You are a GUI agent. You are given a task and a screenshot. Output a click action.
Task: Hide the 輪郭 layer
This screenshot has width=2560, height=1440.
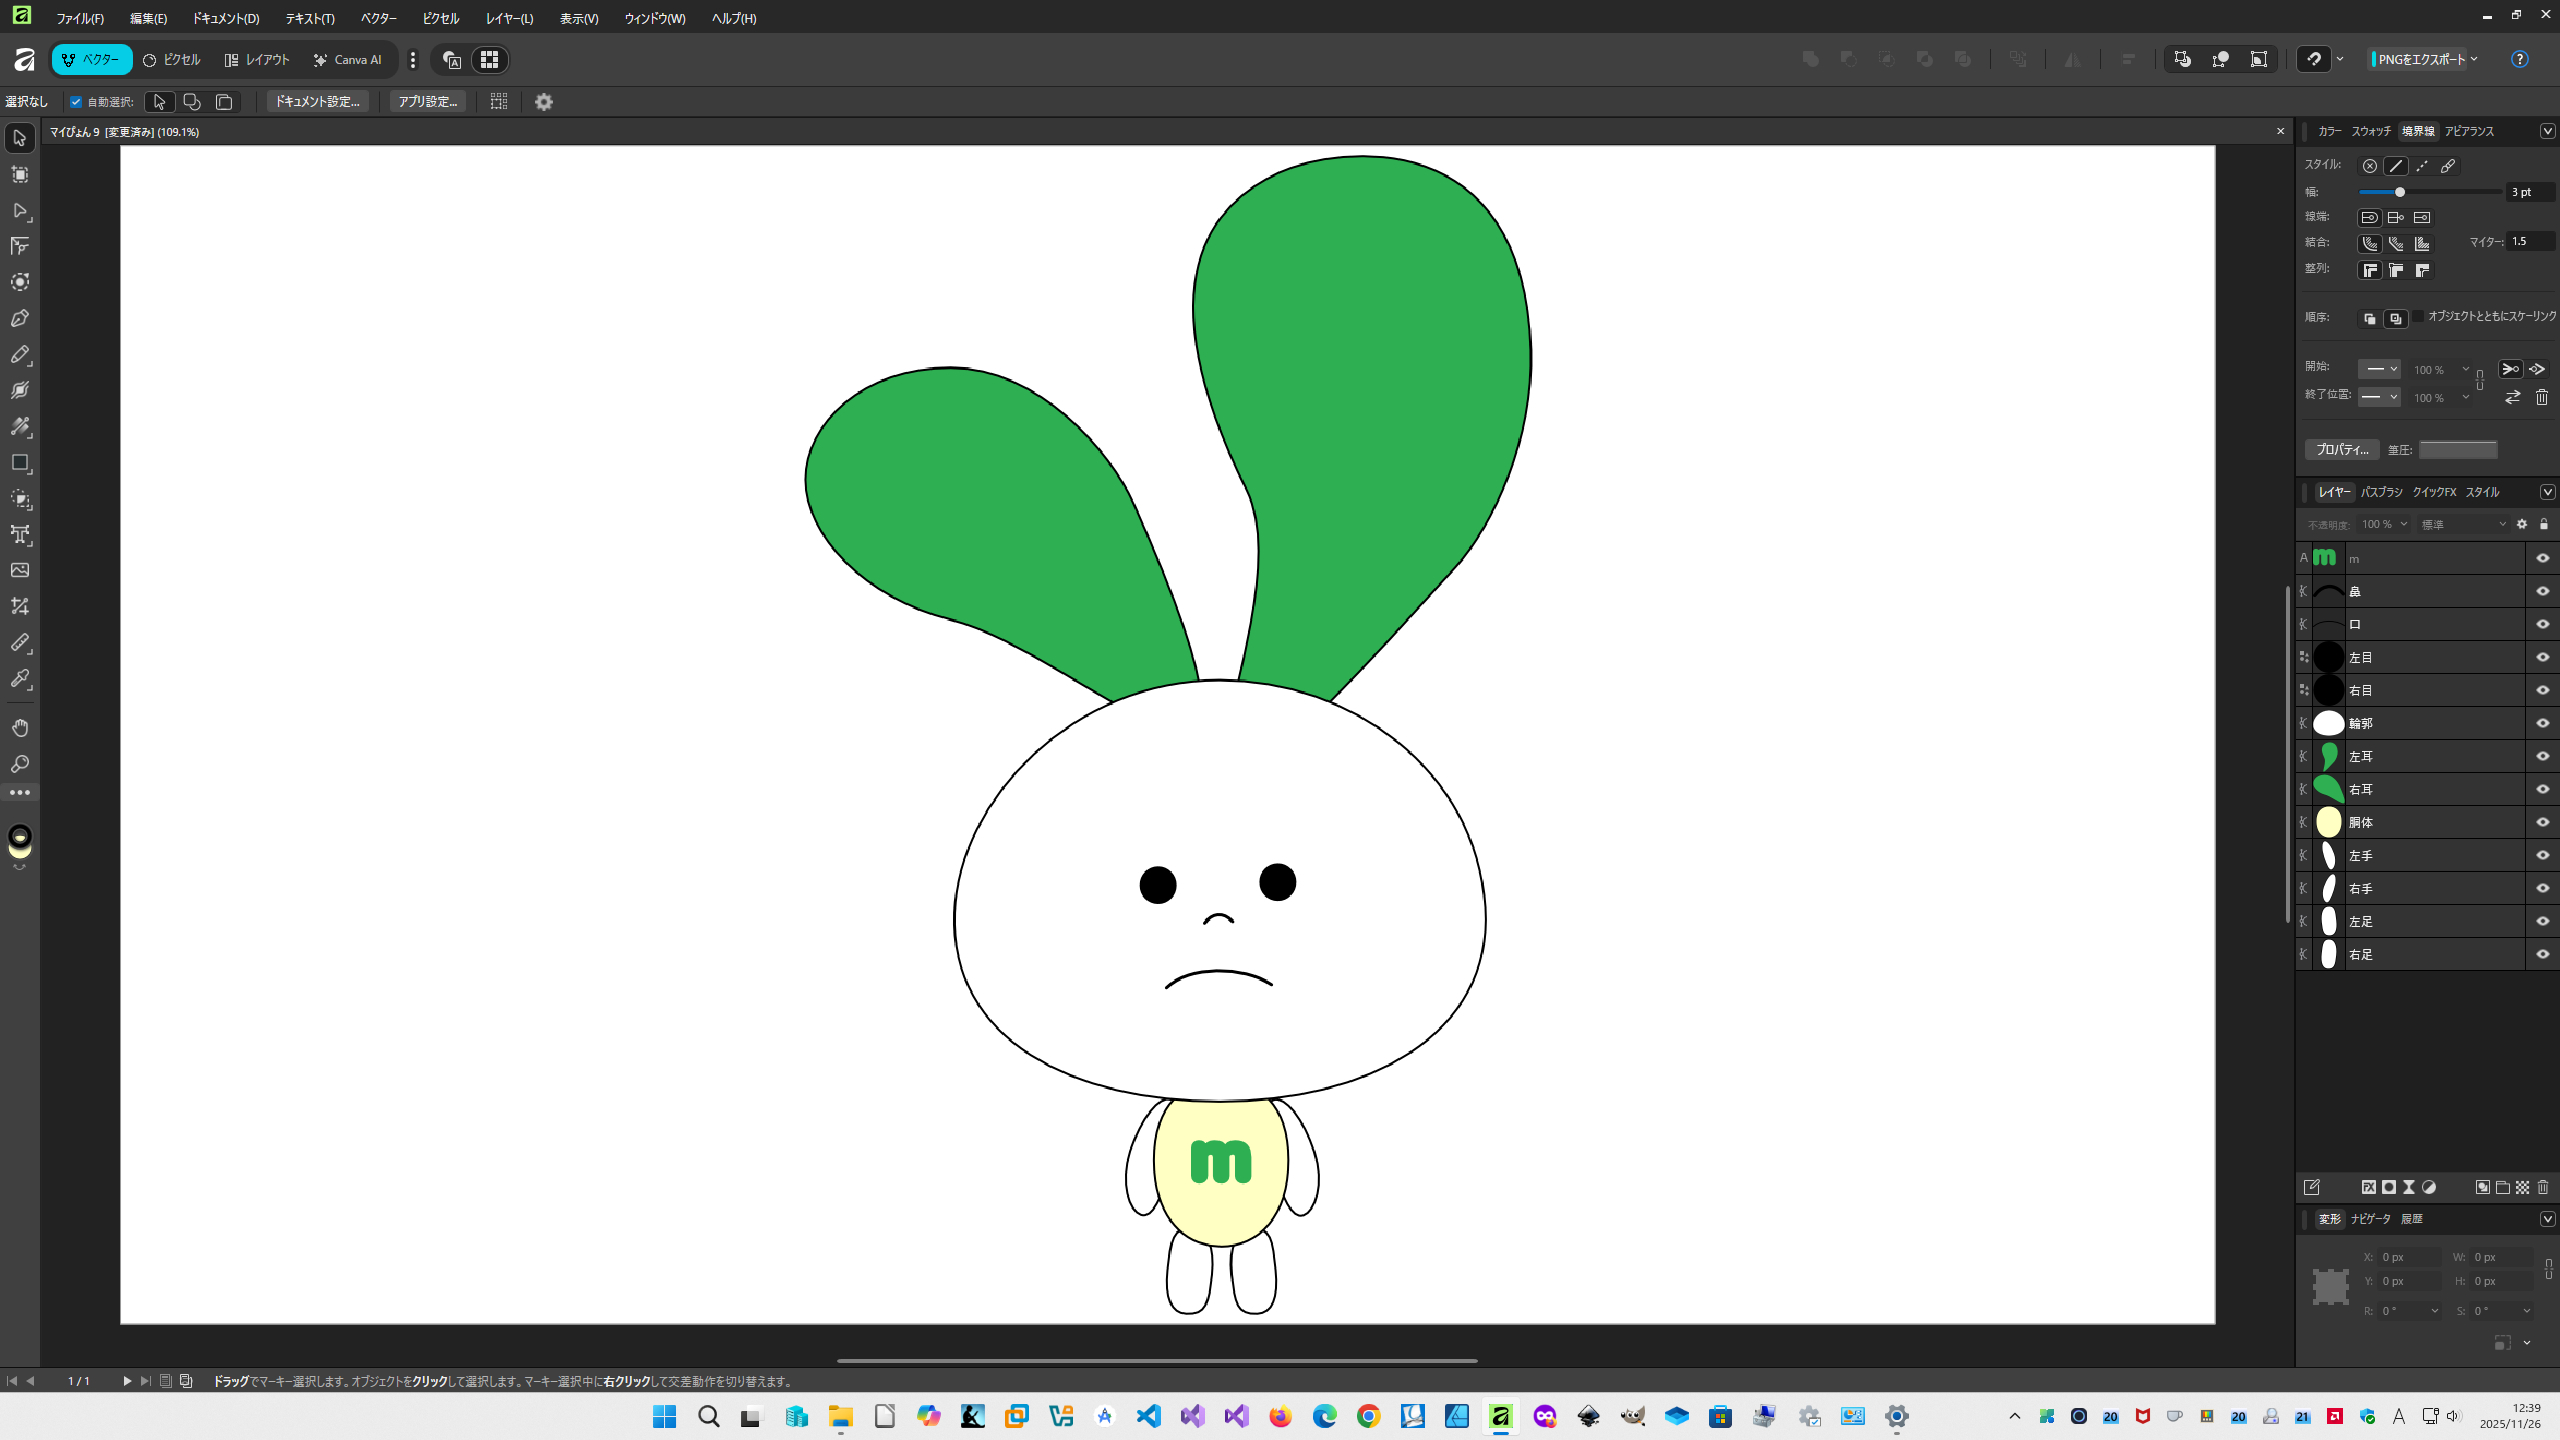(x=2542, y=723)
